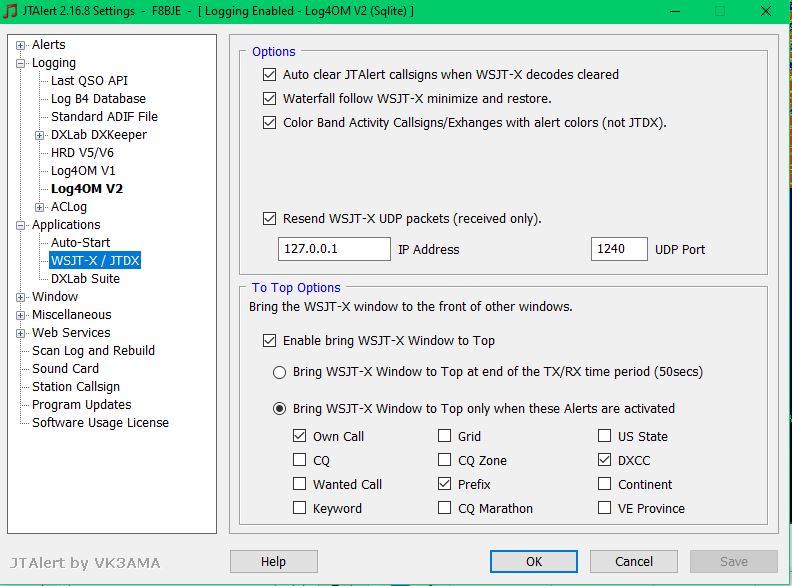Expand the DXLab DXKeeper node

coord(39,135)
